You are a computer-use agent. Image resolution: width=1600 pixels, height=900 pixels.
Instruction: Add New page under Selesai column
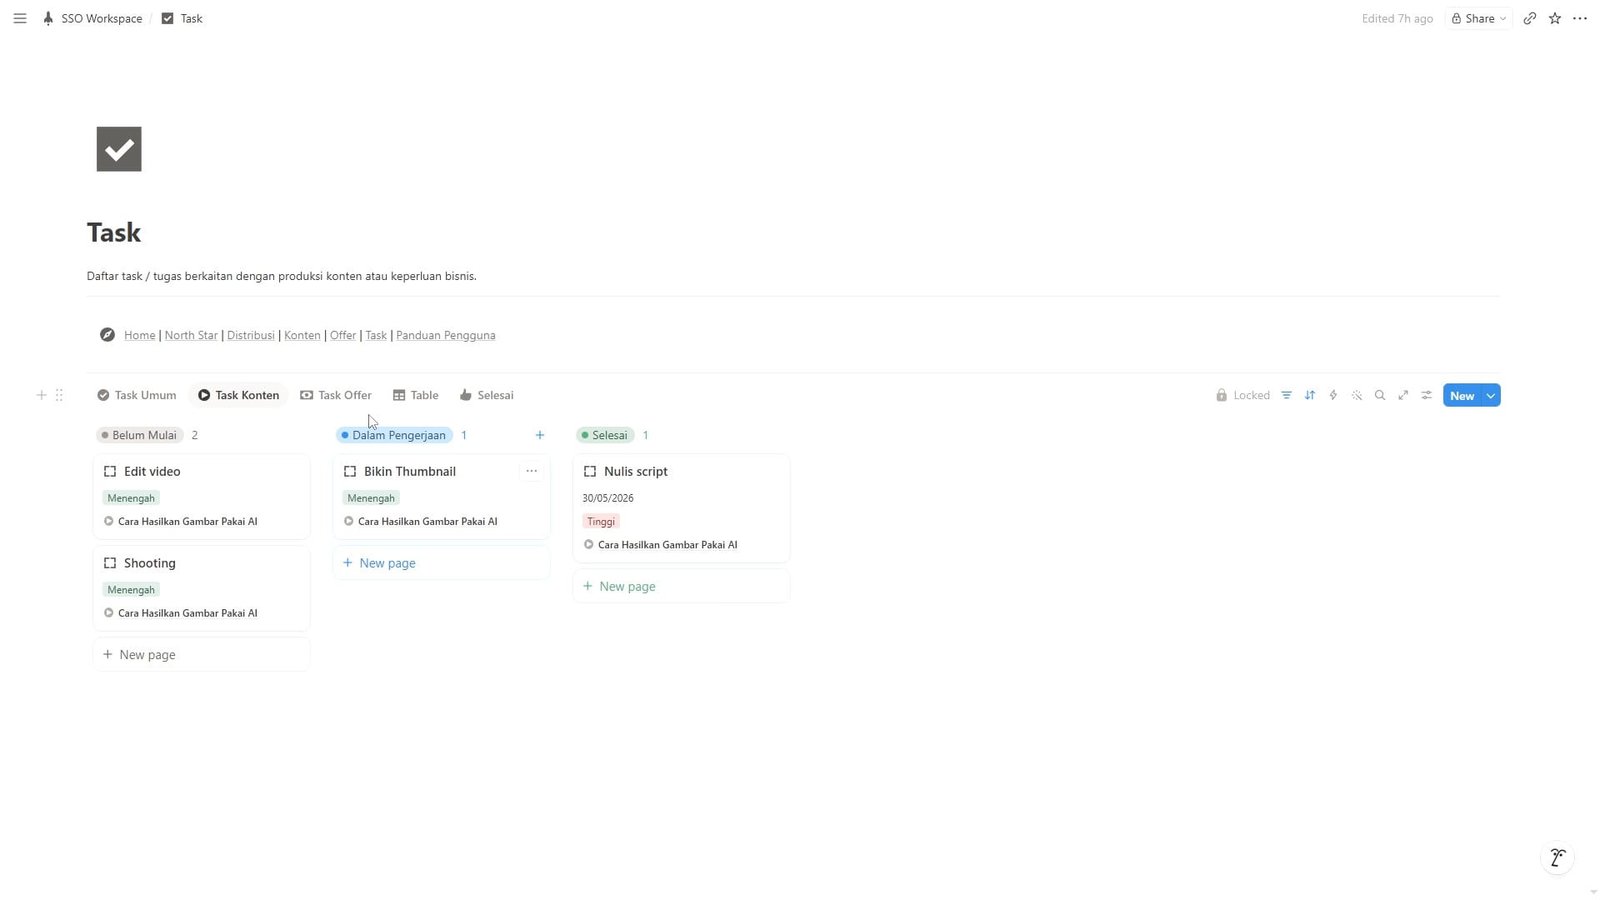[x=681, y=587]
